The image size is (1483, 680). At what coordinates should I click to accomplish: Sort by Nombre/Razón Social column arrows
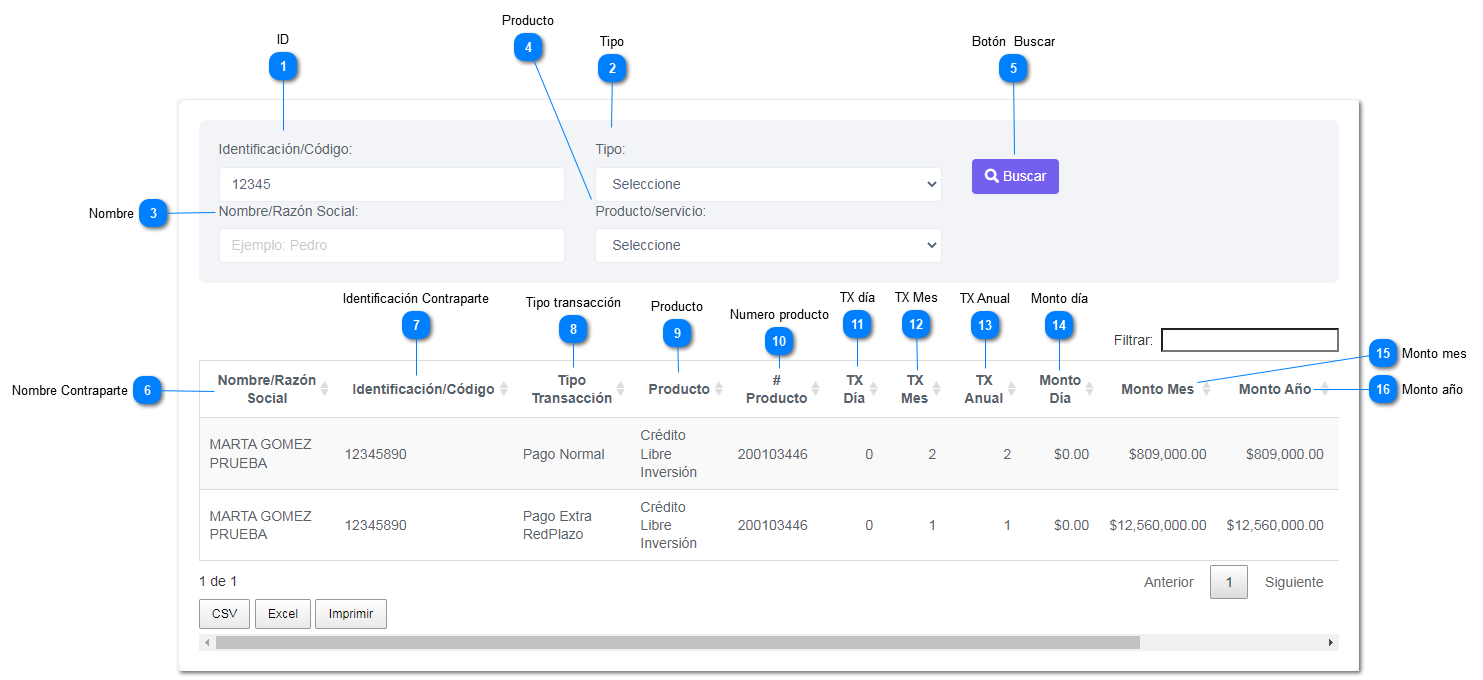[x=324, y=389]
